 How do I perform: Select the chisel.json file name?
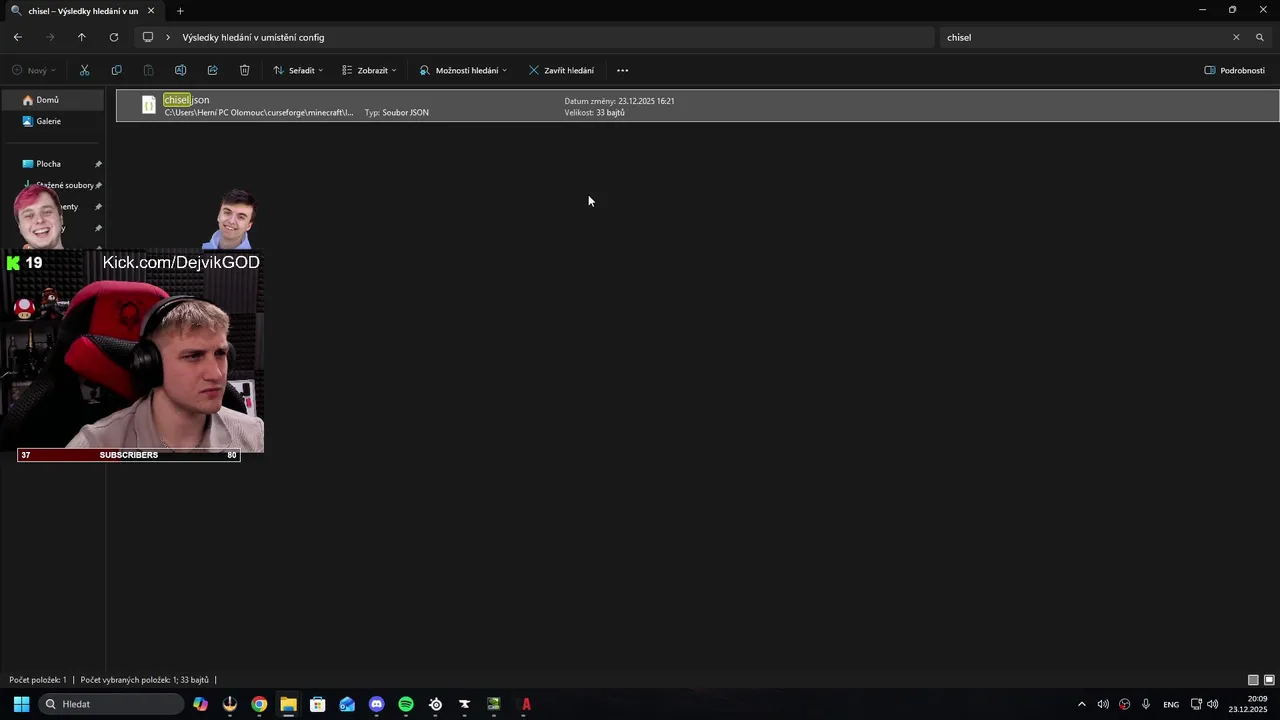pyautogui.click(x=187, y=100)
